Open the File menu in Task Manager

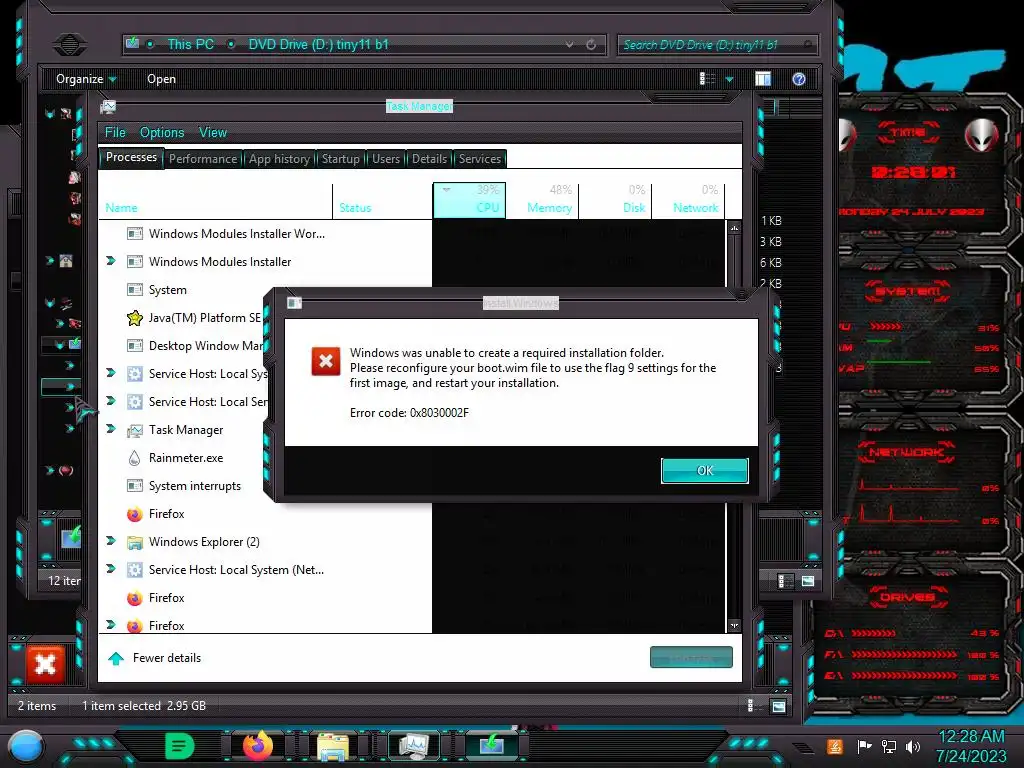pos(115,132)
